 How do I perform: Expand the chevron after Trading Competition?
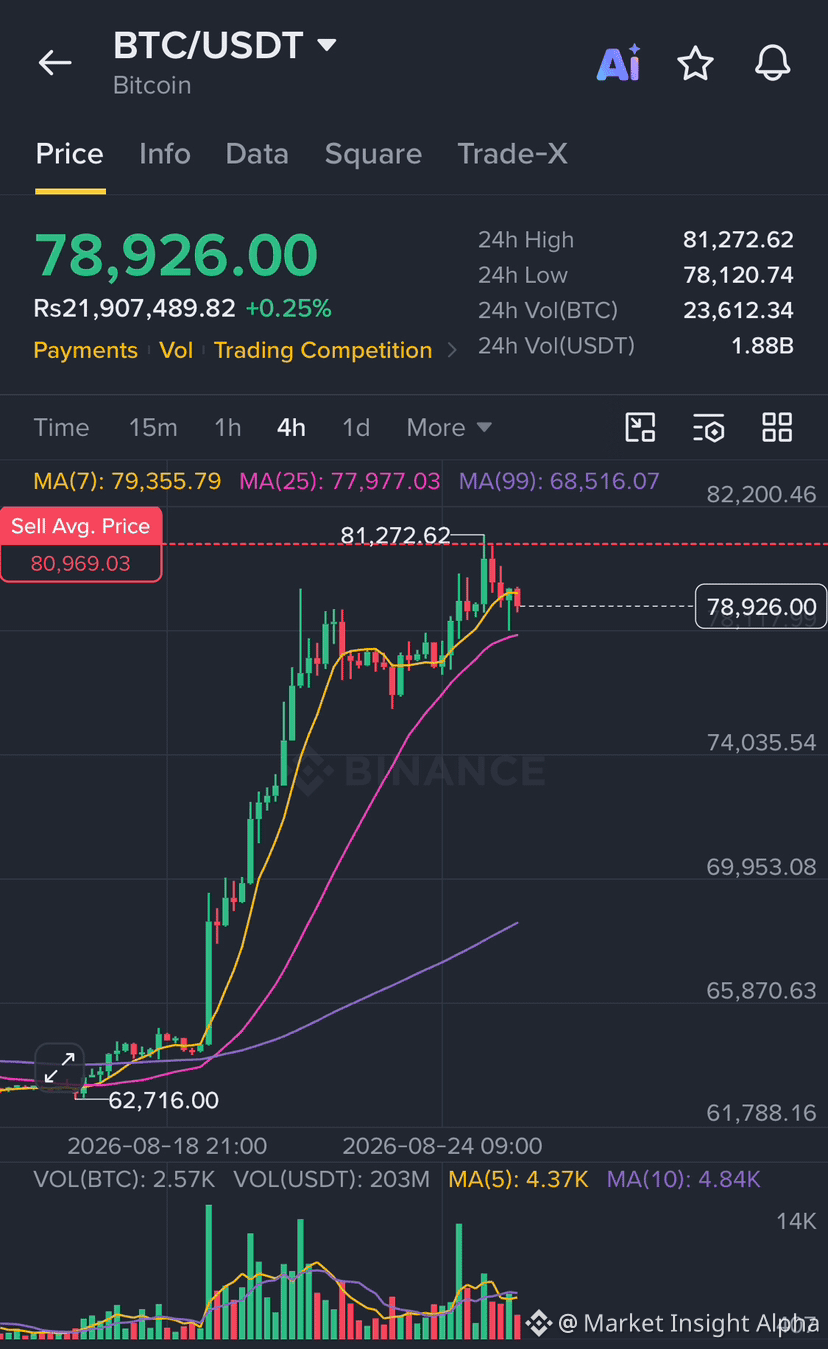point(452,350)
